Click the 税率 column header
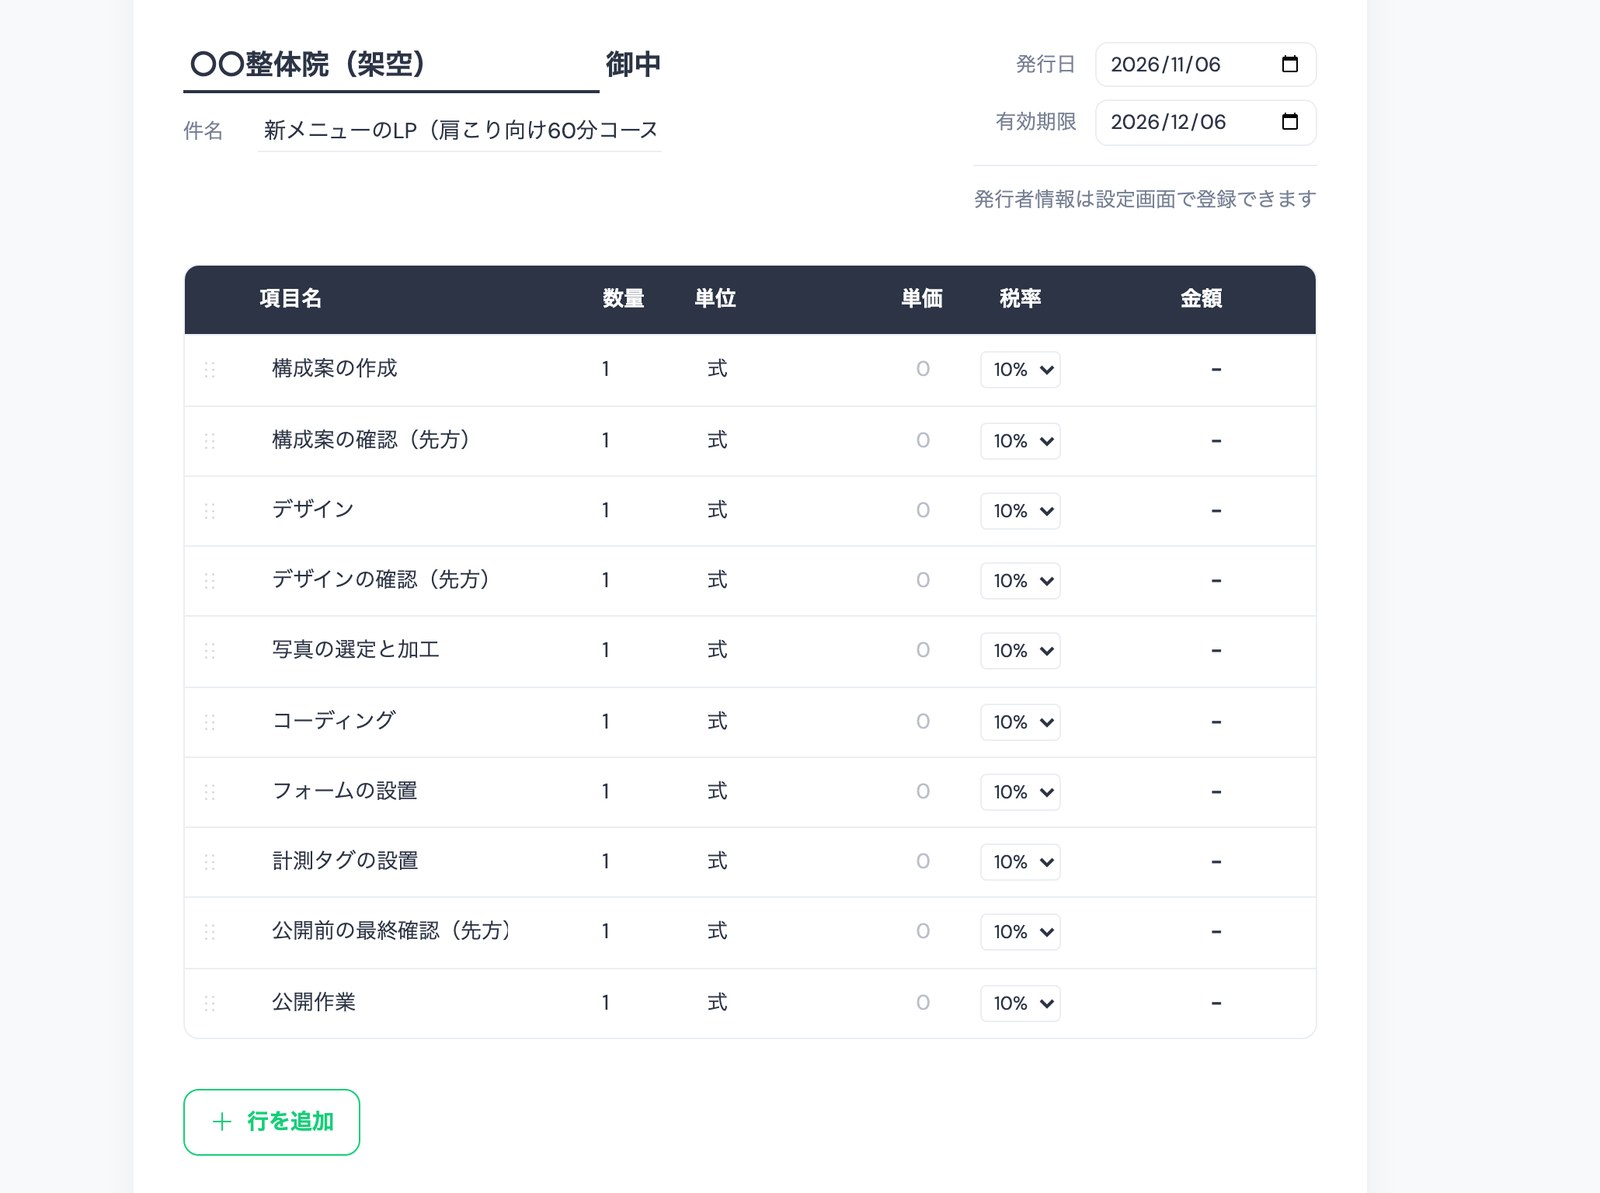This screenshot has width=1600, height=1193. click(1020, 299)
